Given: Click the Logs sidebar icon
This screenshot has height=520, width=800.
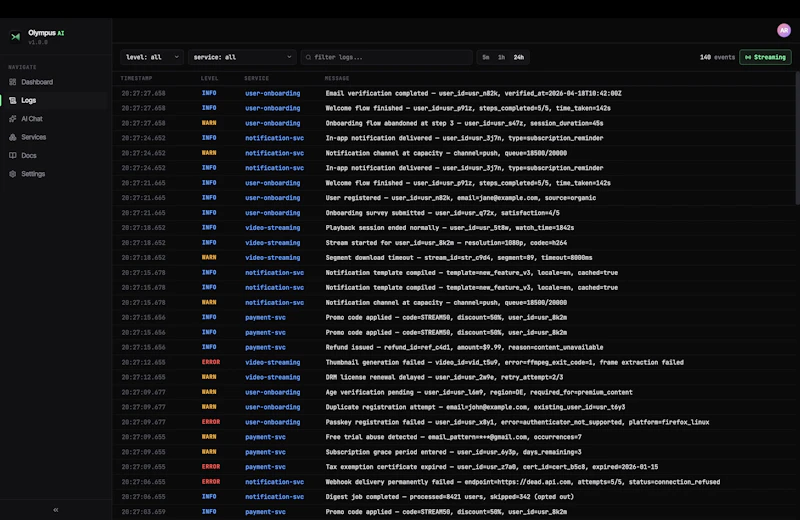Looking at the screenshot, I should (x=13, y=100).
